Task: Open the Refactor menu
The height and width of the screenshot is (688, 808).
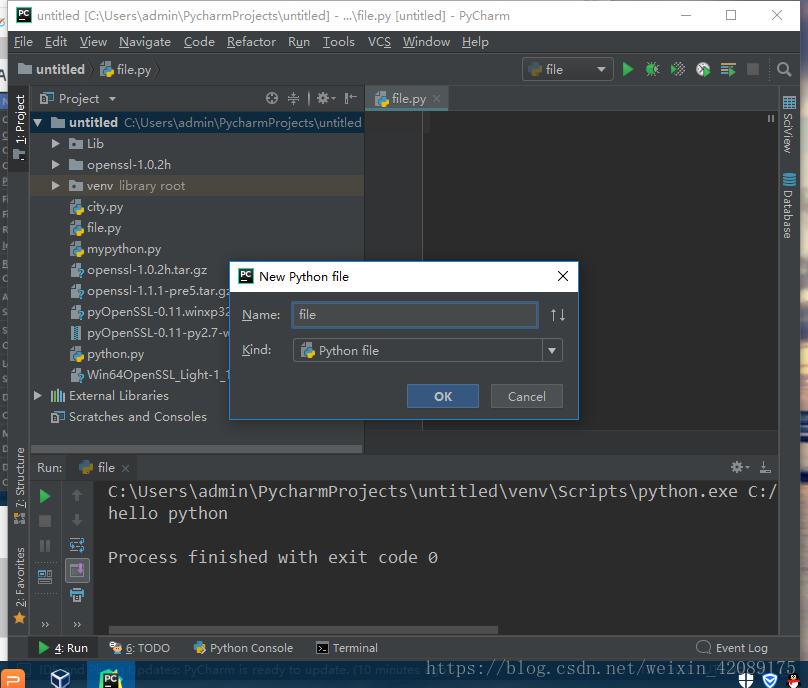Action: coord(251,42)
